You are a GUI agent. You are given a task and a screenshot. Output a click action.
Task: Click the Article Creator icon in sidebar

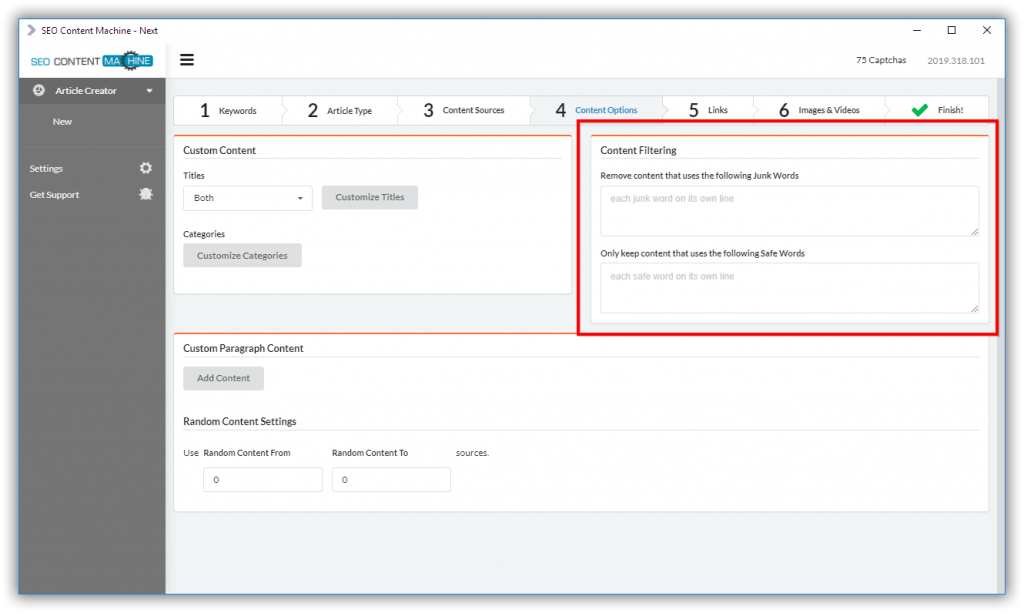[39, 90]
